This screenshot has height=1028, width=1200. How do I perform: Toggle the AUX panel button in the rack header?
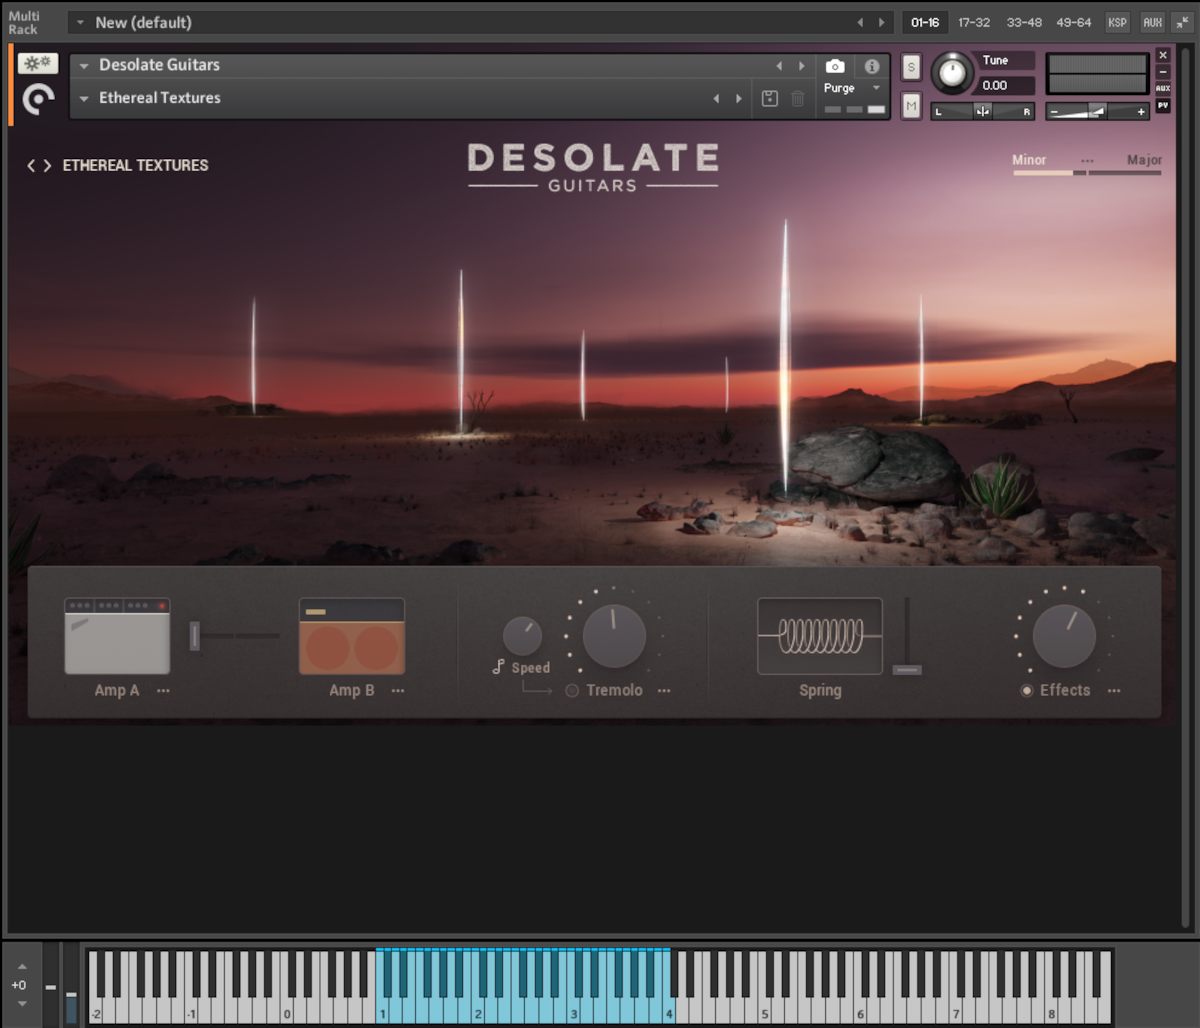click(x=1152, y=22)
